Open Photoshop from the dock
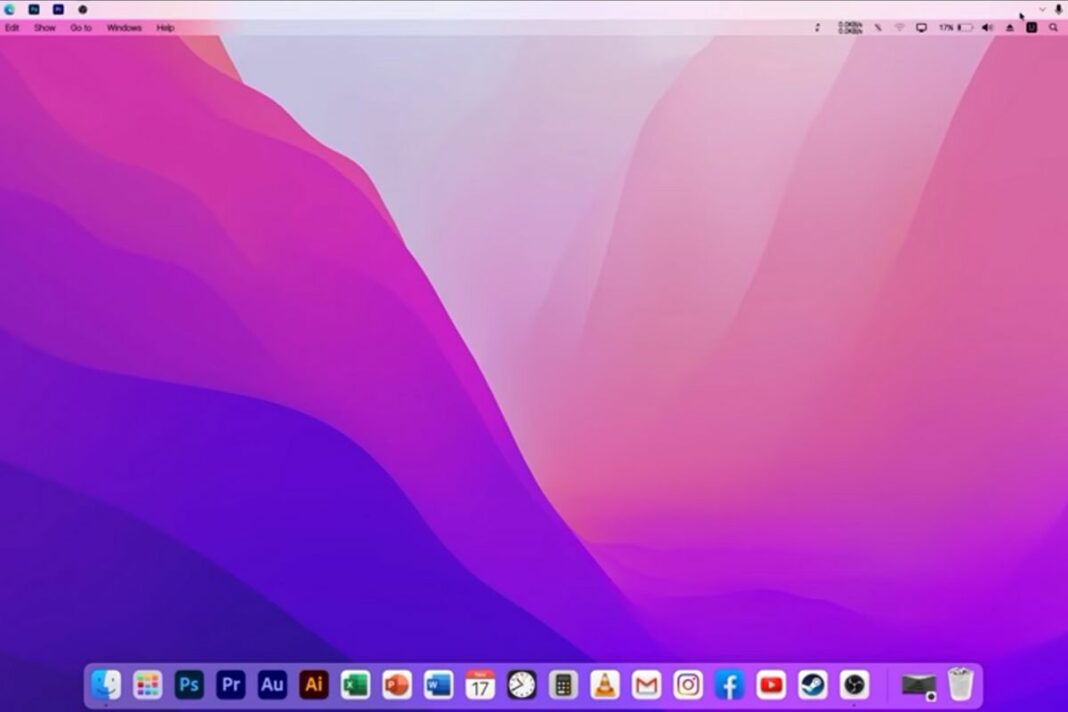This screenshot has height=712, width=1068. (189, 685)
